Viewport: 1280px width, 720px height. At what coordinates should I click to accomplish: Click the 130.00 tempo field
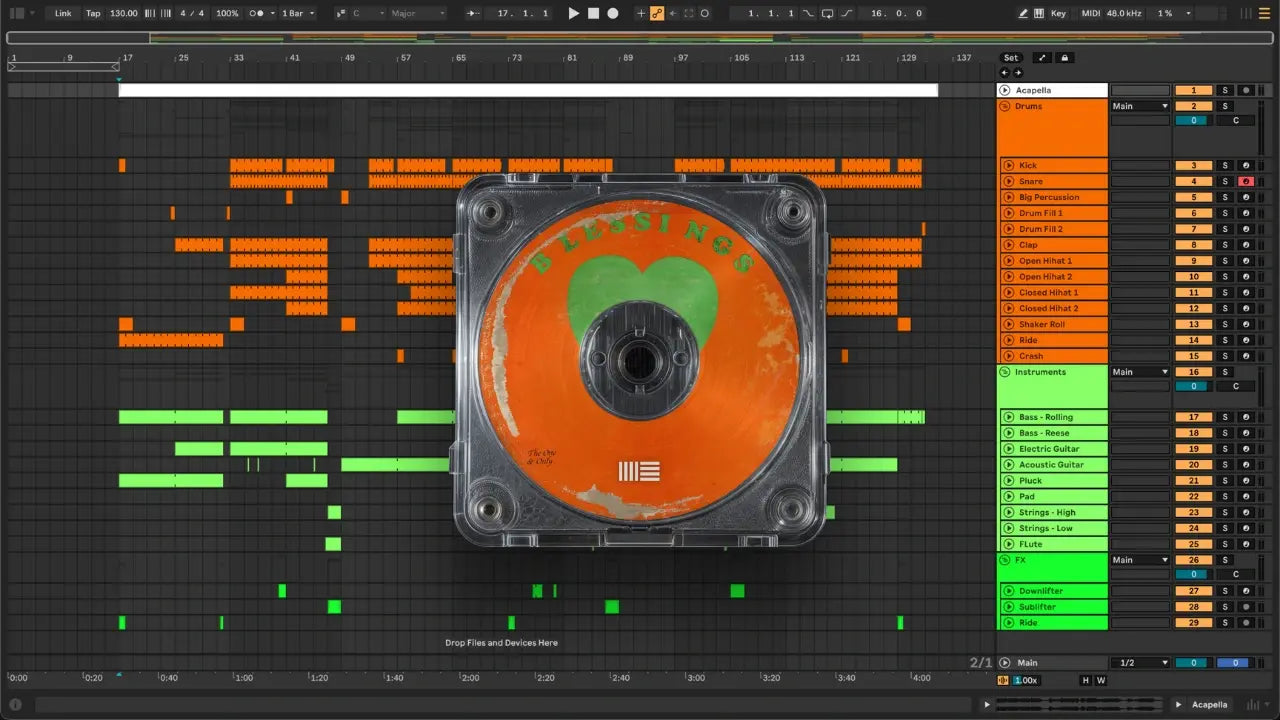coord(124,13)
